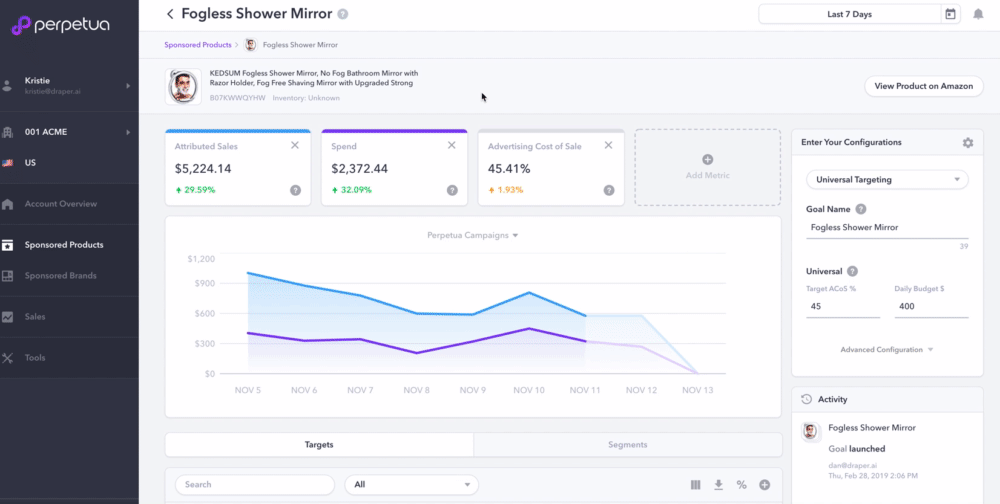Click the dan@draper.ai activity entry text

853,465
